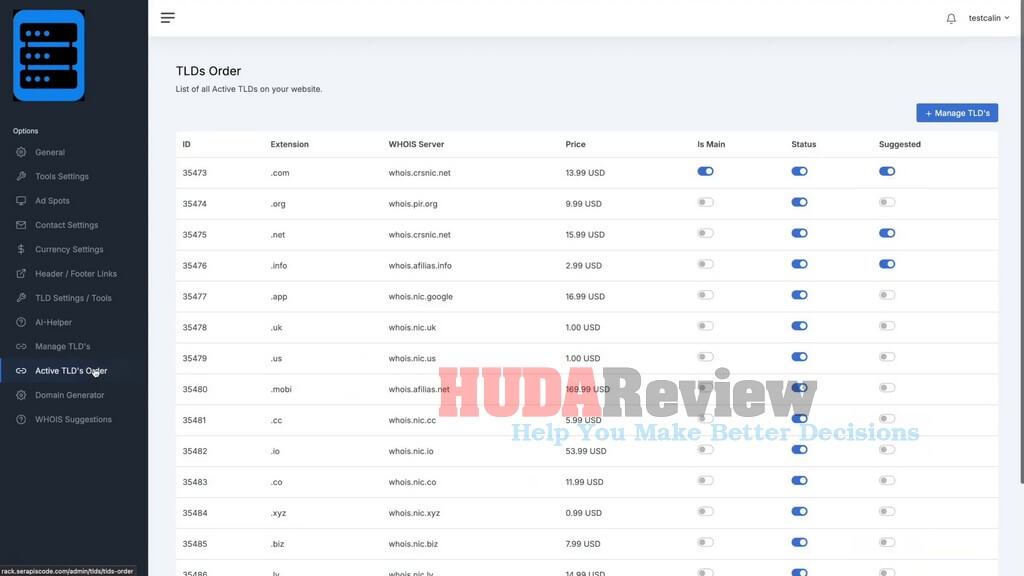Open Tools Settings
Image resolution: width=1024 pixels, height=576 pixels.
(x=62, y=176)
